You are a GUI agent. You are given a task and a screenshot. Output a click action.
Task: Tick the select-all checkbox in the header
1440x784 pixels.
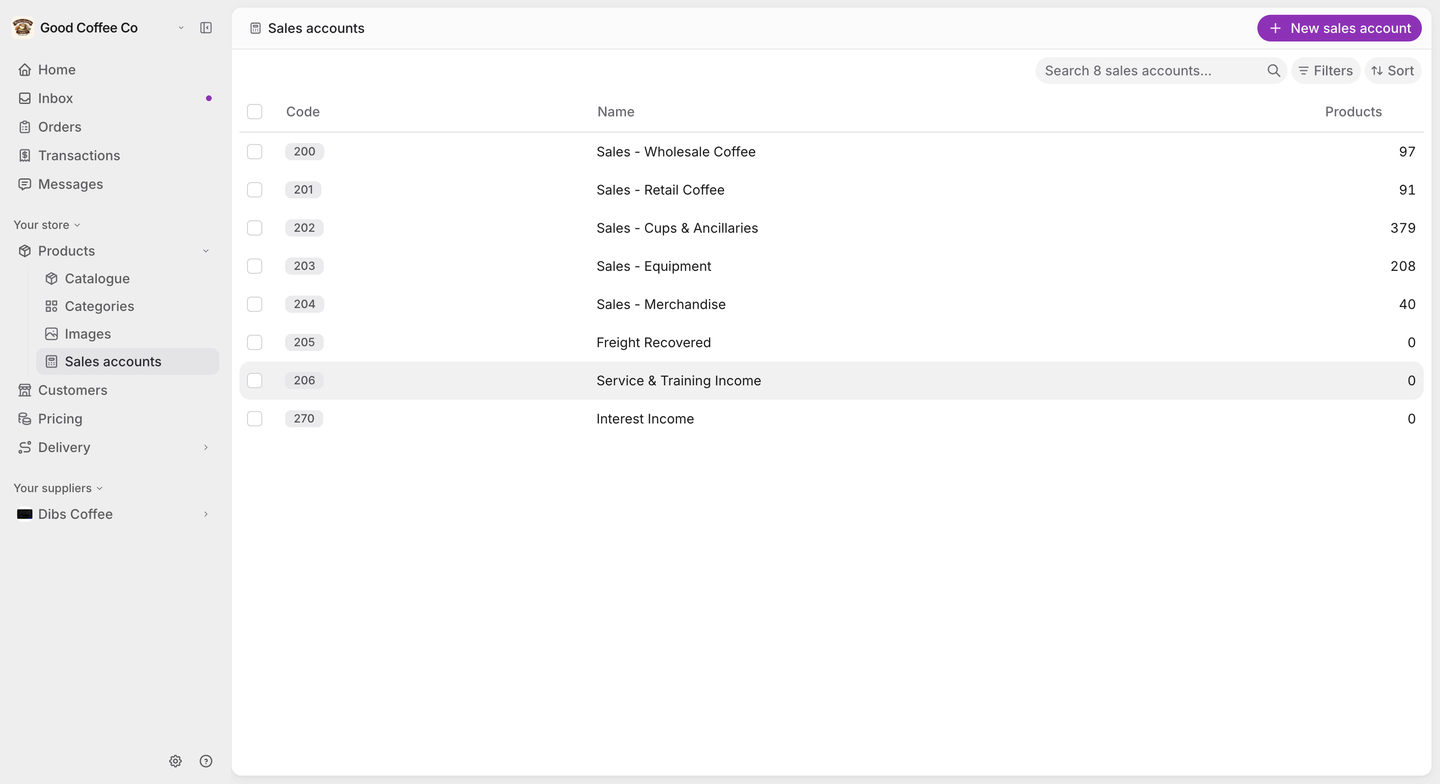click(255, 112)
